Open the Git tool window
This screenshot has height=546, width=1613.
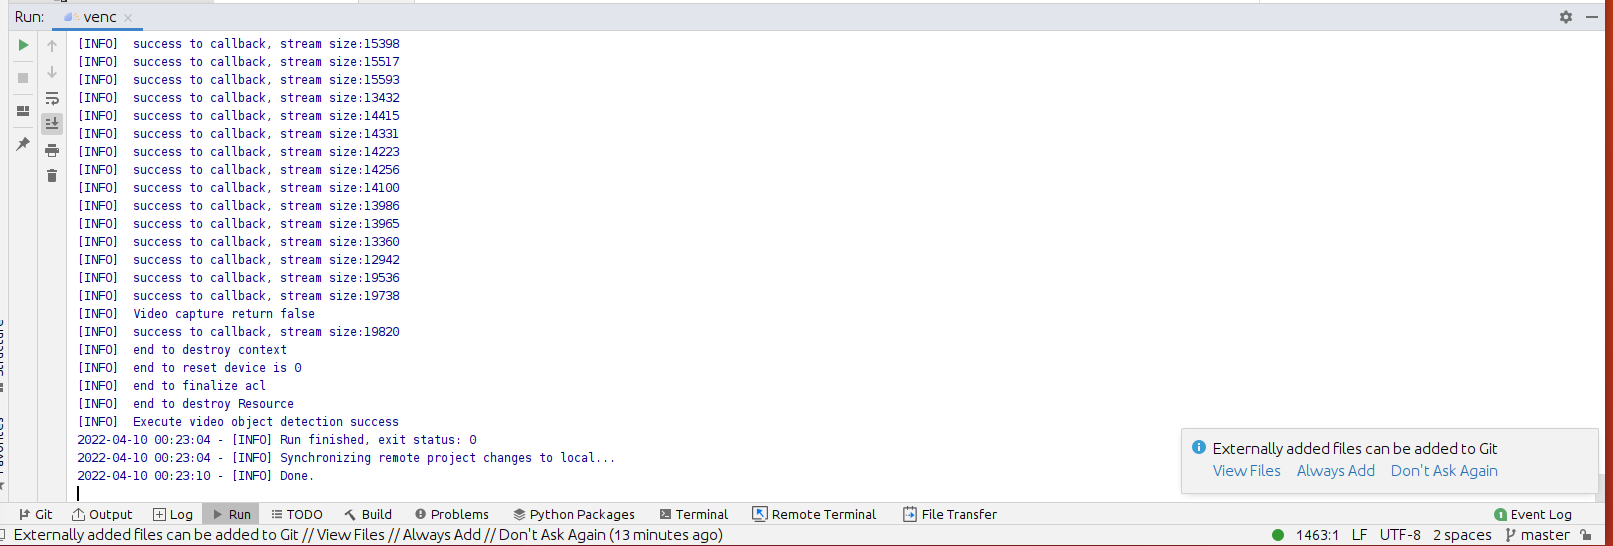click(x=35, y=514)
